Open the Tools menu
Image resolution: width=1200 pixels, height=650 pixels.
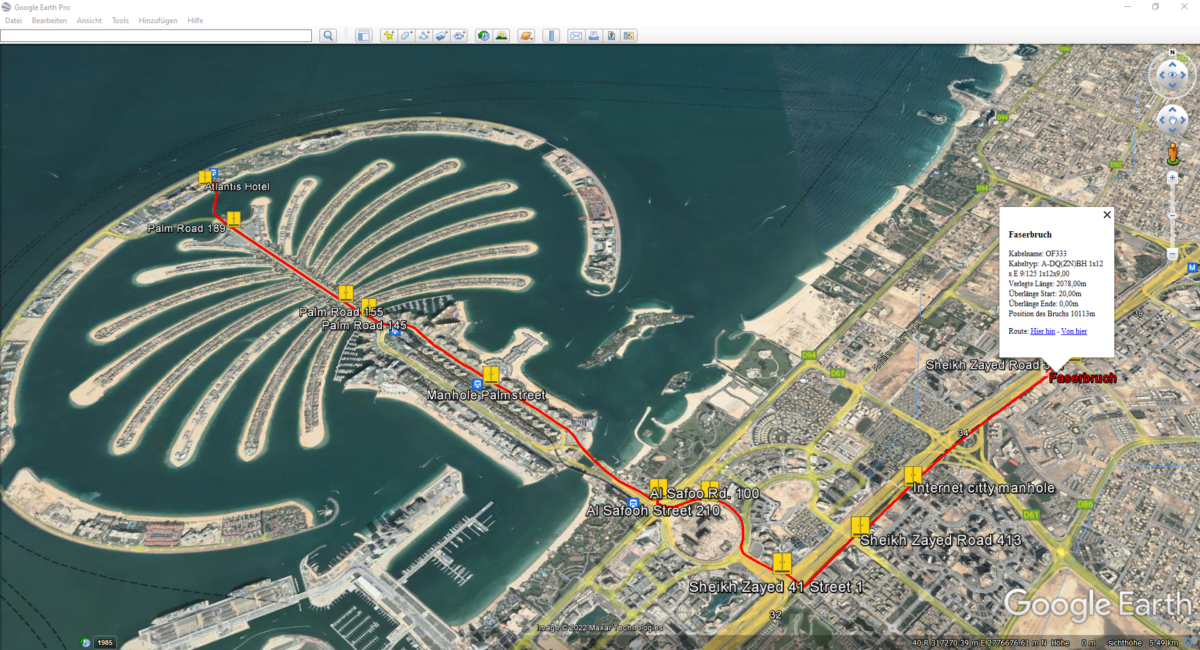[119, 19]
